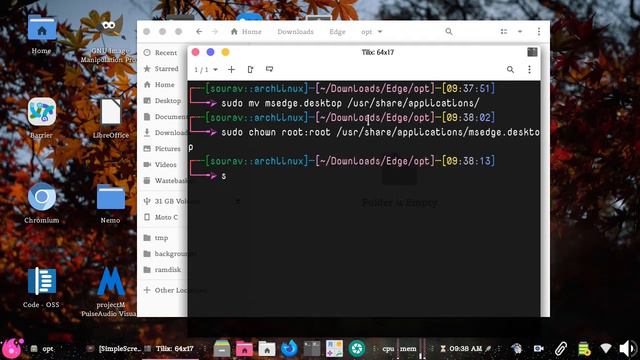Add terminal below in Tilix
This screenshot has height=360, width=640.
coord(269,69)
